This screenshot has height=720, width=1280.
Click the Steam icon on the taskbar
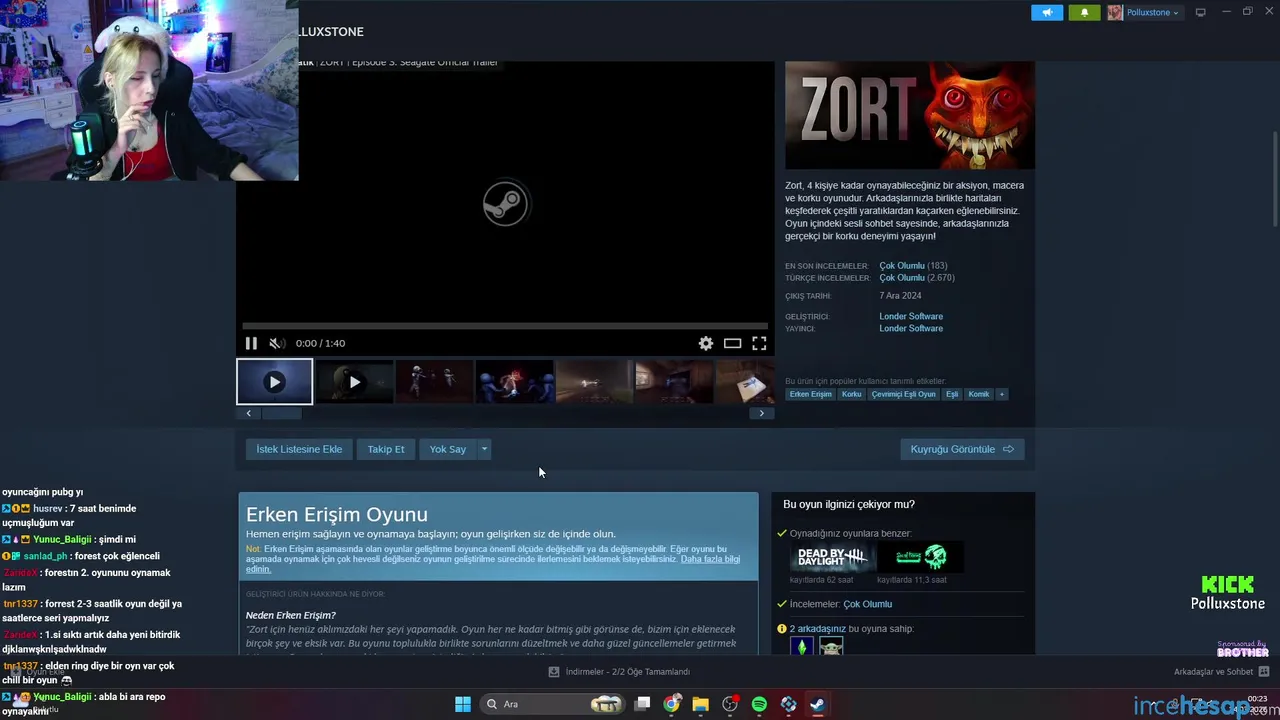[817, 704]
